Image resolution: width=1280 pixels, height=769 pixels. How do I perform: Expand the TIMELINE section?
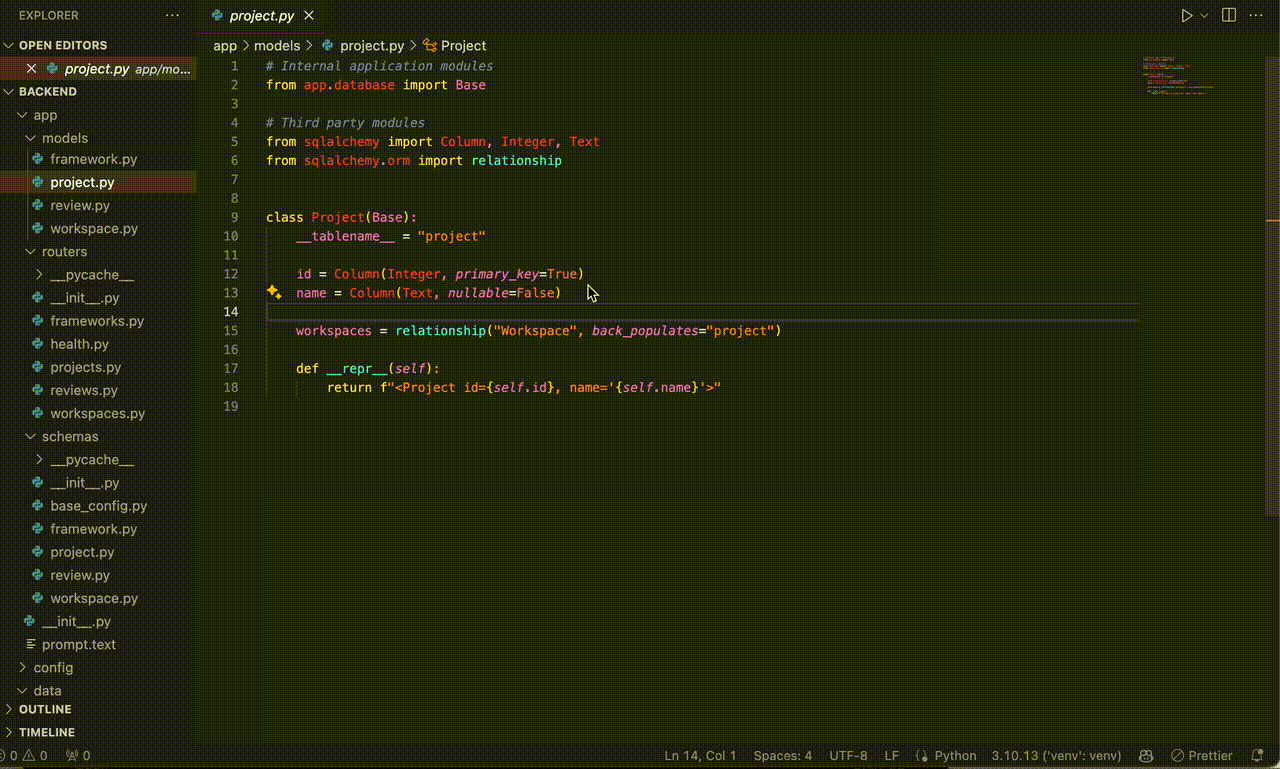46,732
